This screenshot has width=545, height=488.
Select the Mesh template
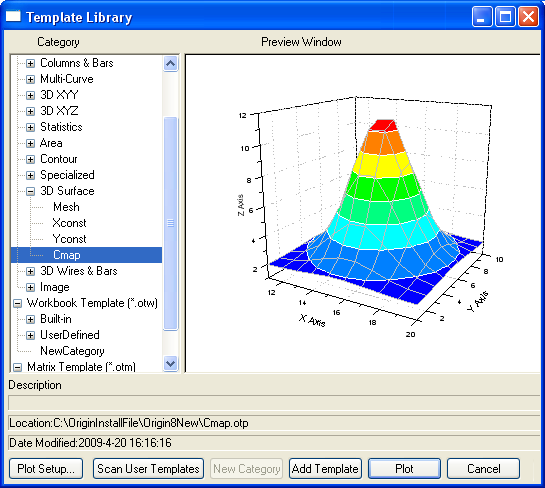(x=66, y=207)
